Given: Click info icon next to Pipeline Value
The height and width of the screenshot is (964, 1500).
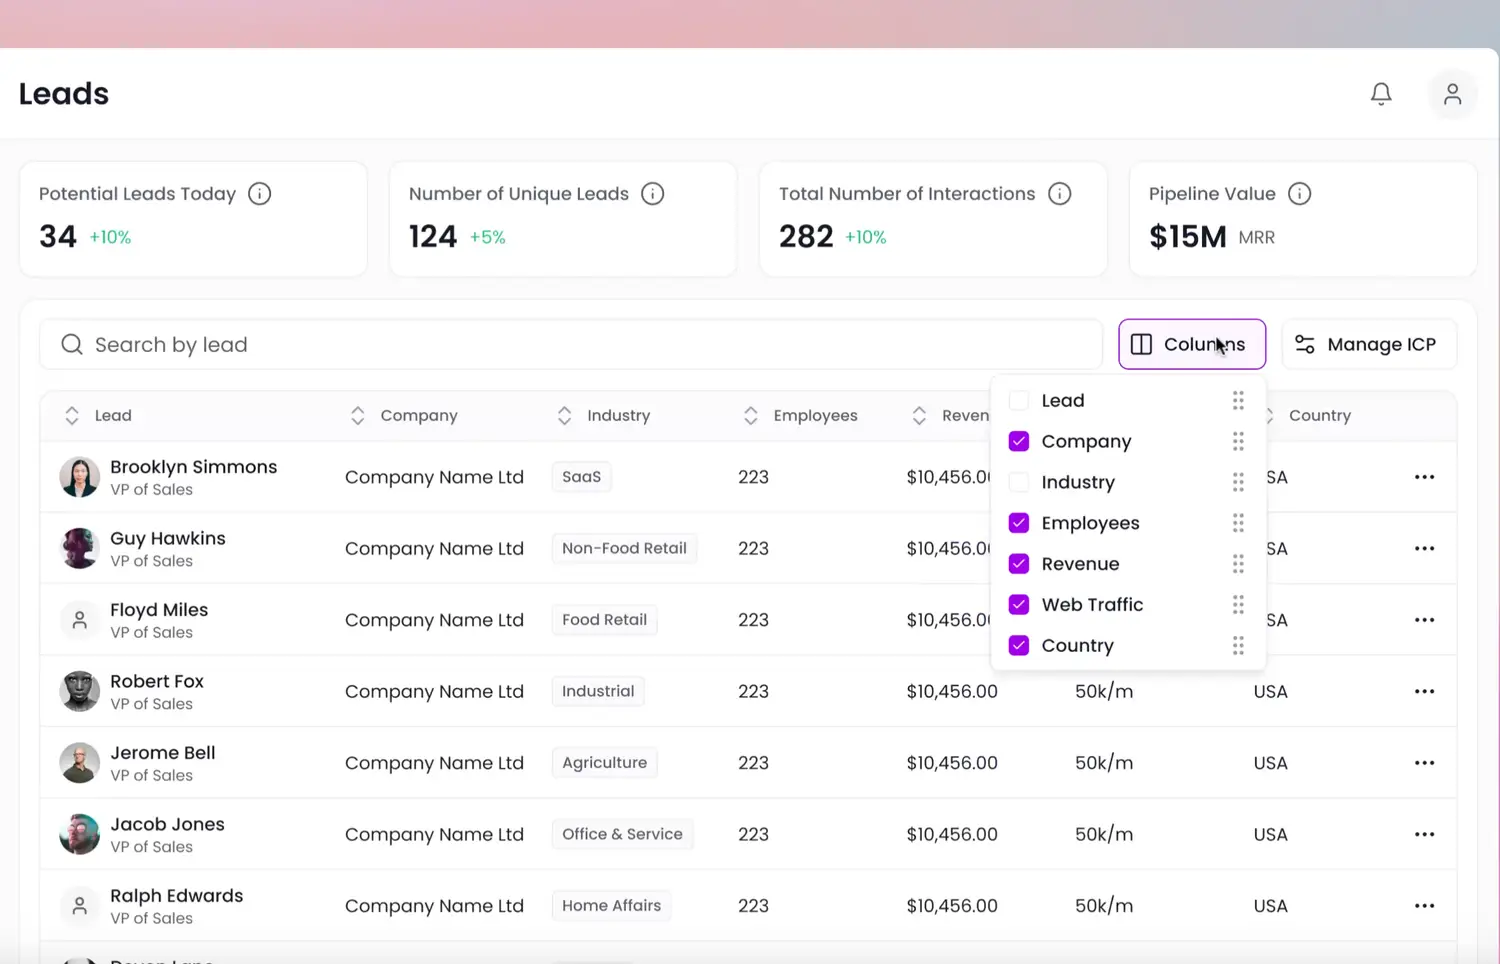Looking at the screenshot, I should 1299,194.
